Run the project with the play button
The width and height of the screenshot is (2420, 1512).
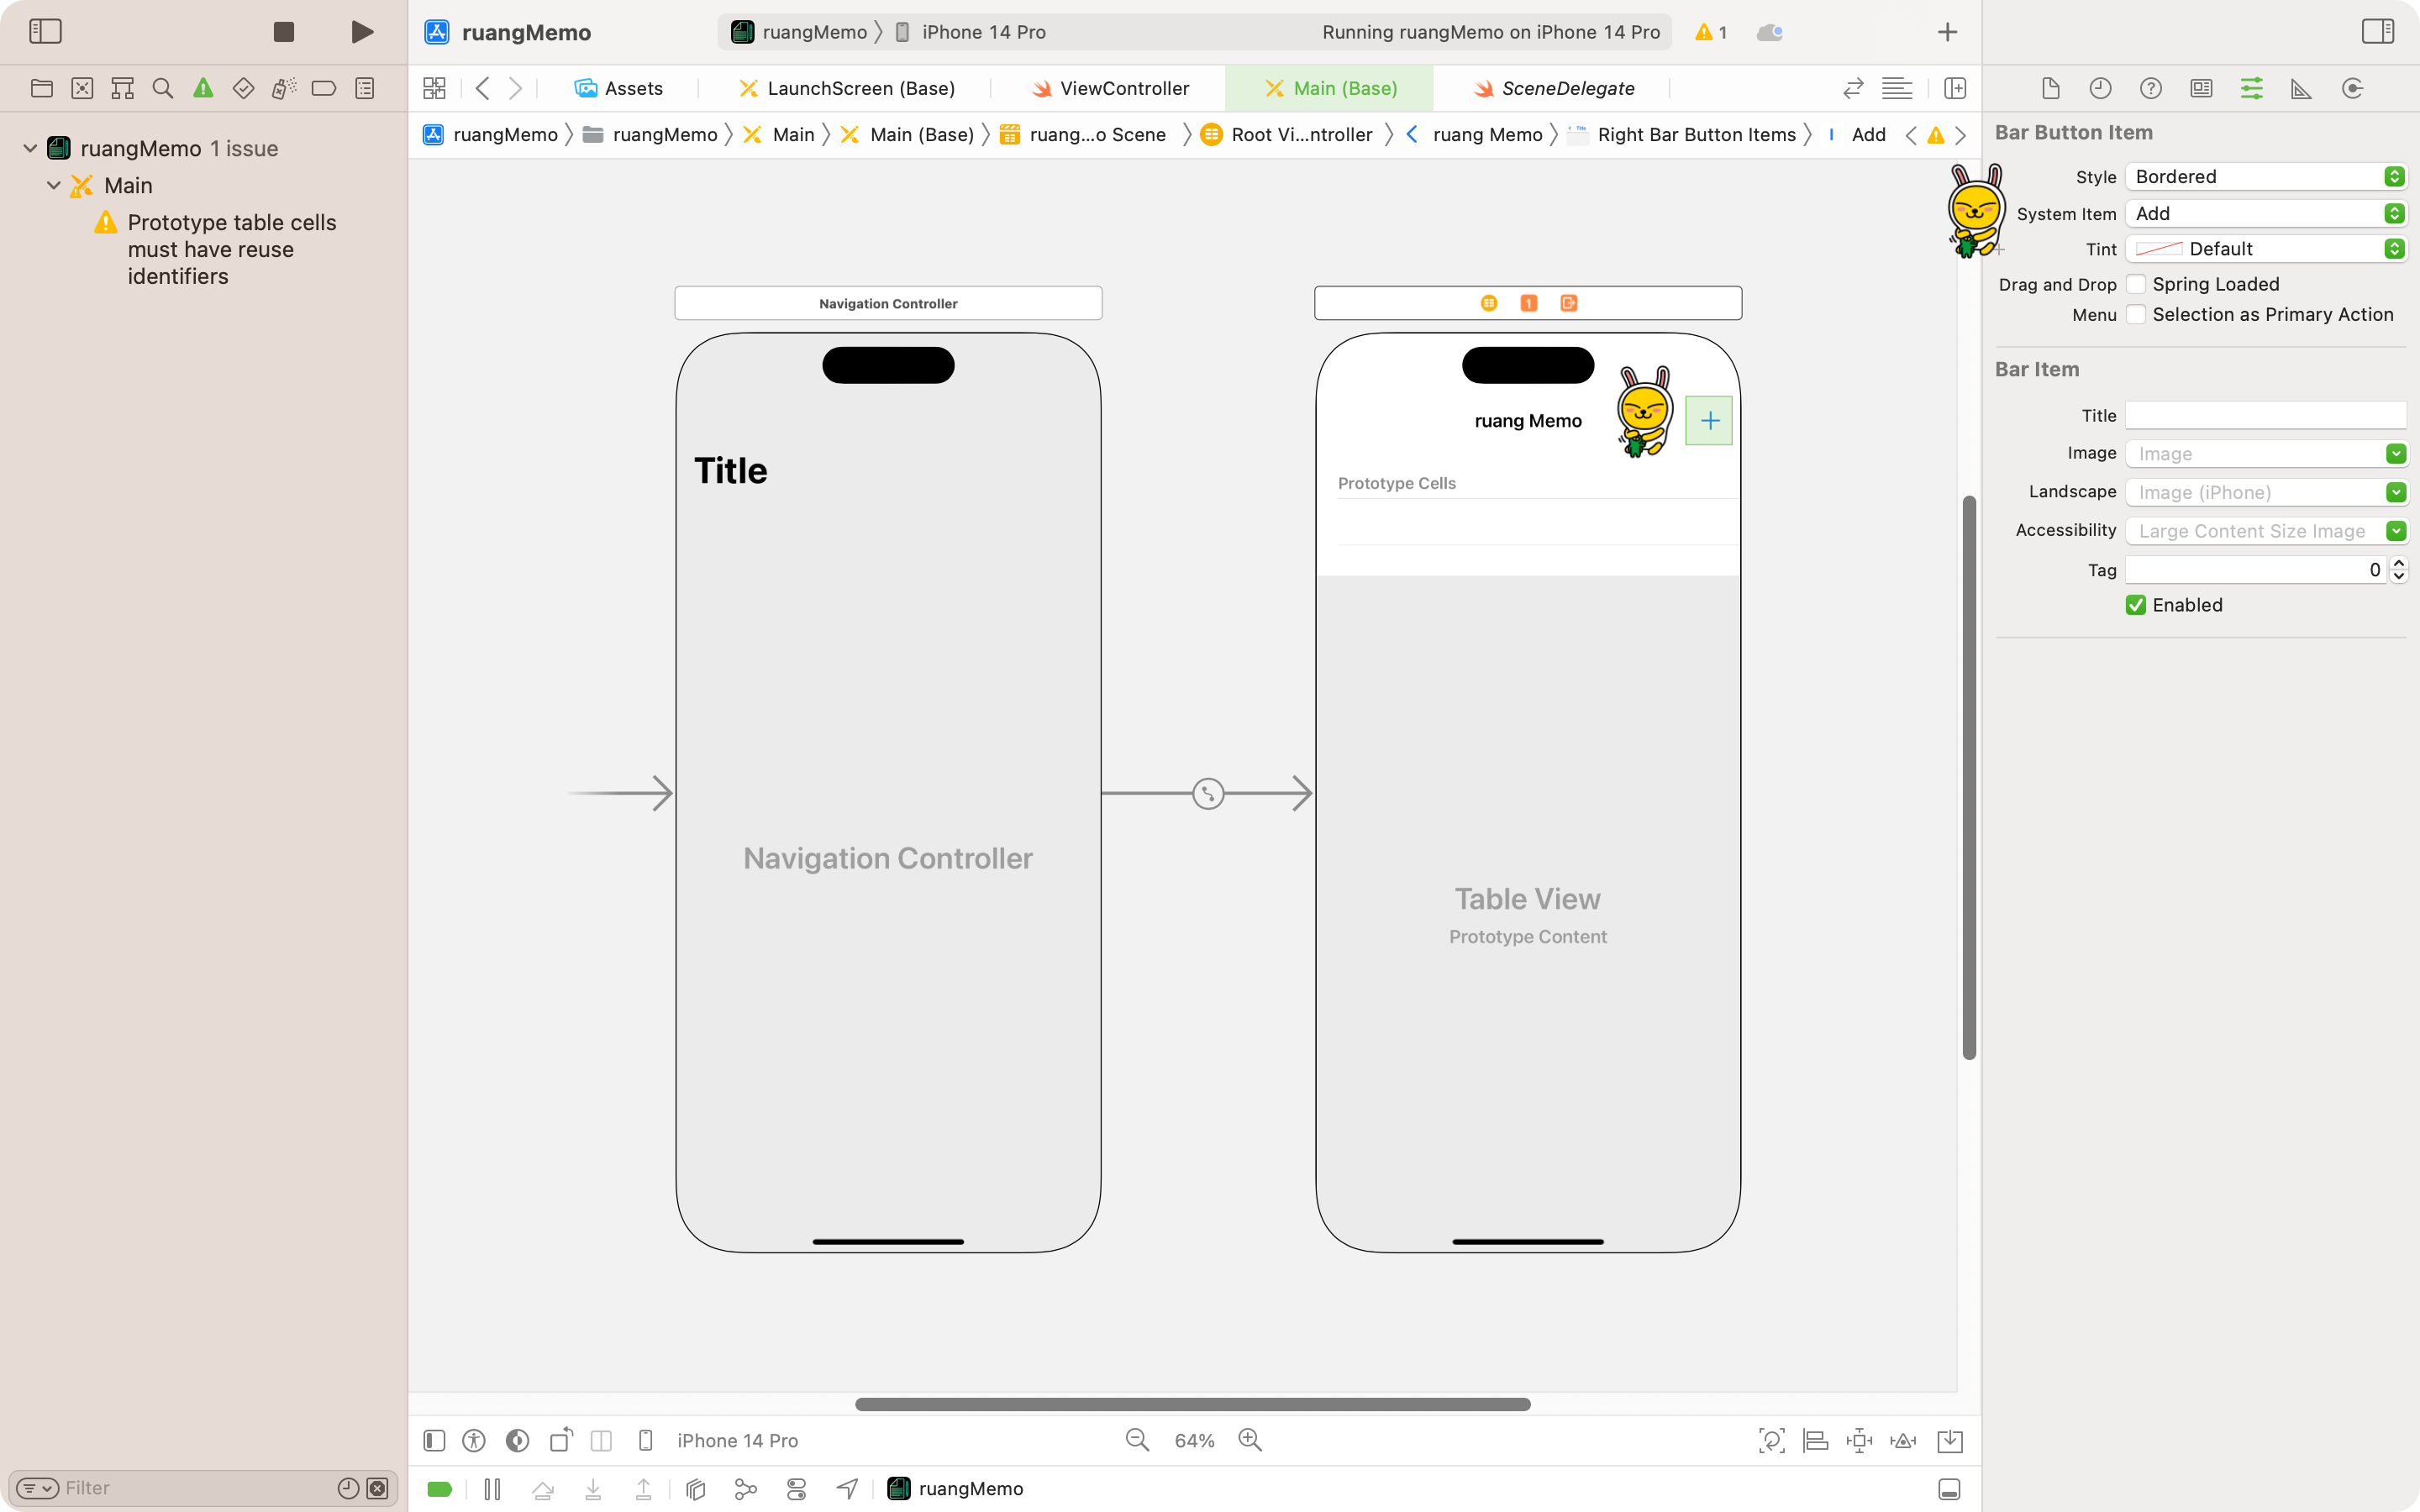pos(362,32)
